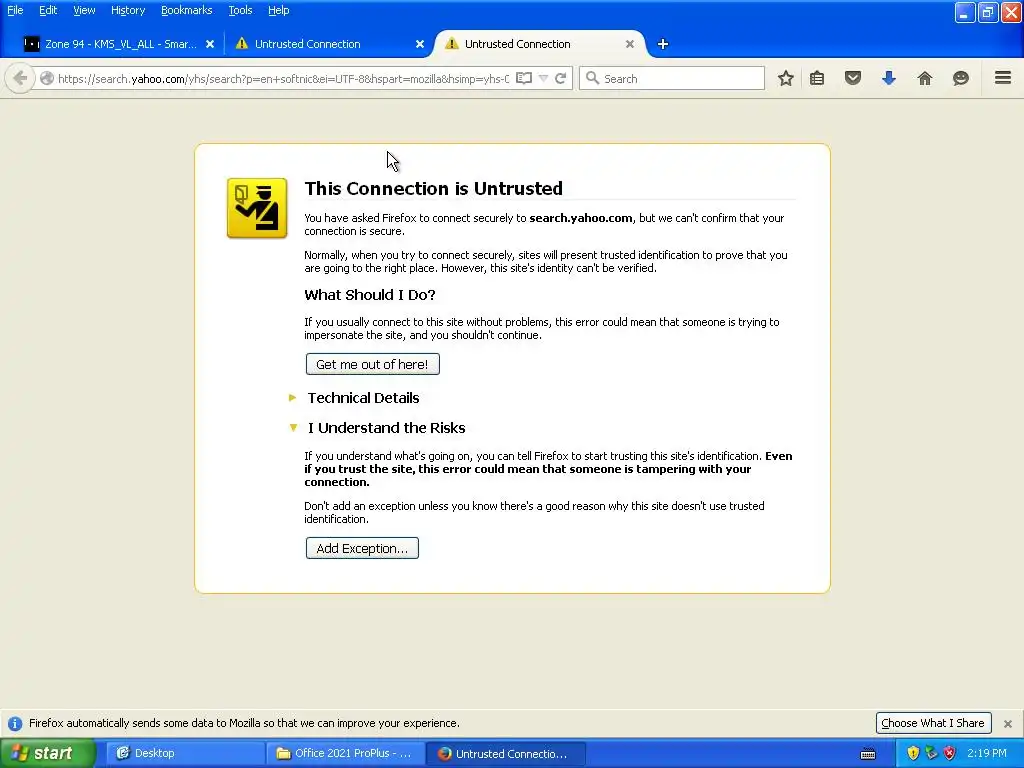Open the Bookmarks menu
1024x768 pixels.
coord(187,10)
